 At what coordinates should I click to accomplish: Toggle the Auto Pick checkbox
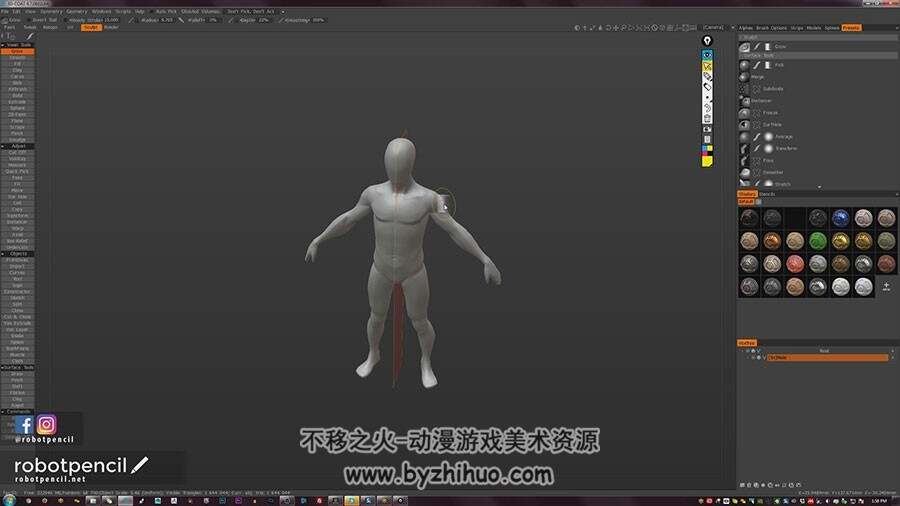(x=153, y=11)
